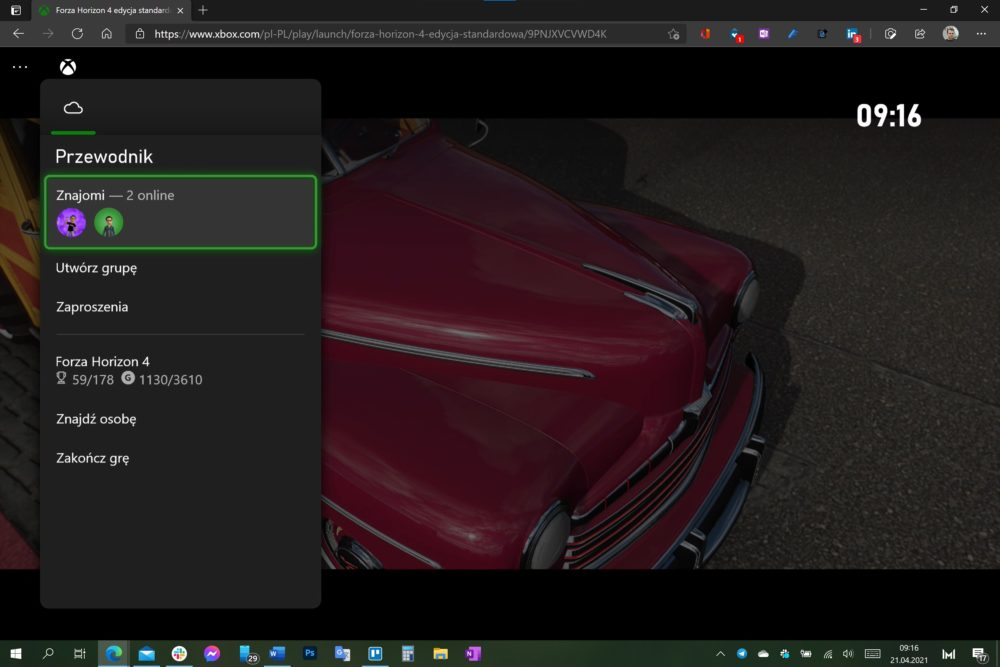Open the LinkedIn extension with badge 3
This screenshot has height=667, width=1000.
[853, 35]
